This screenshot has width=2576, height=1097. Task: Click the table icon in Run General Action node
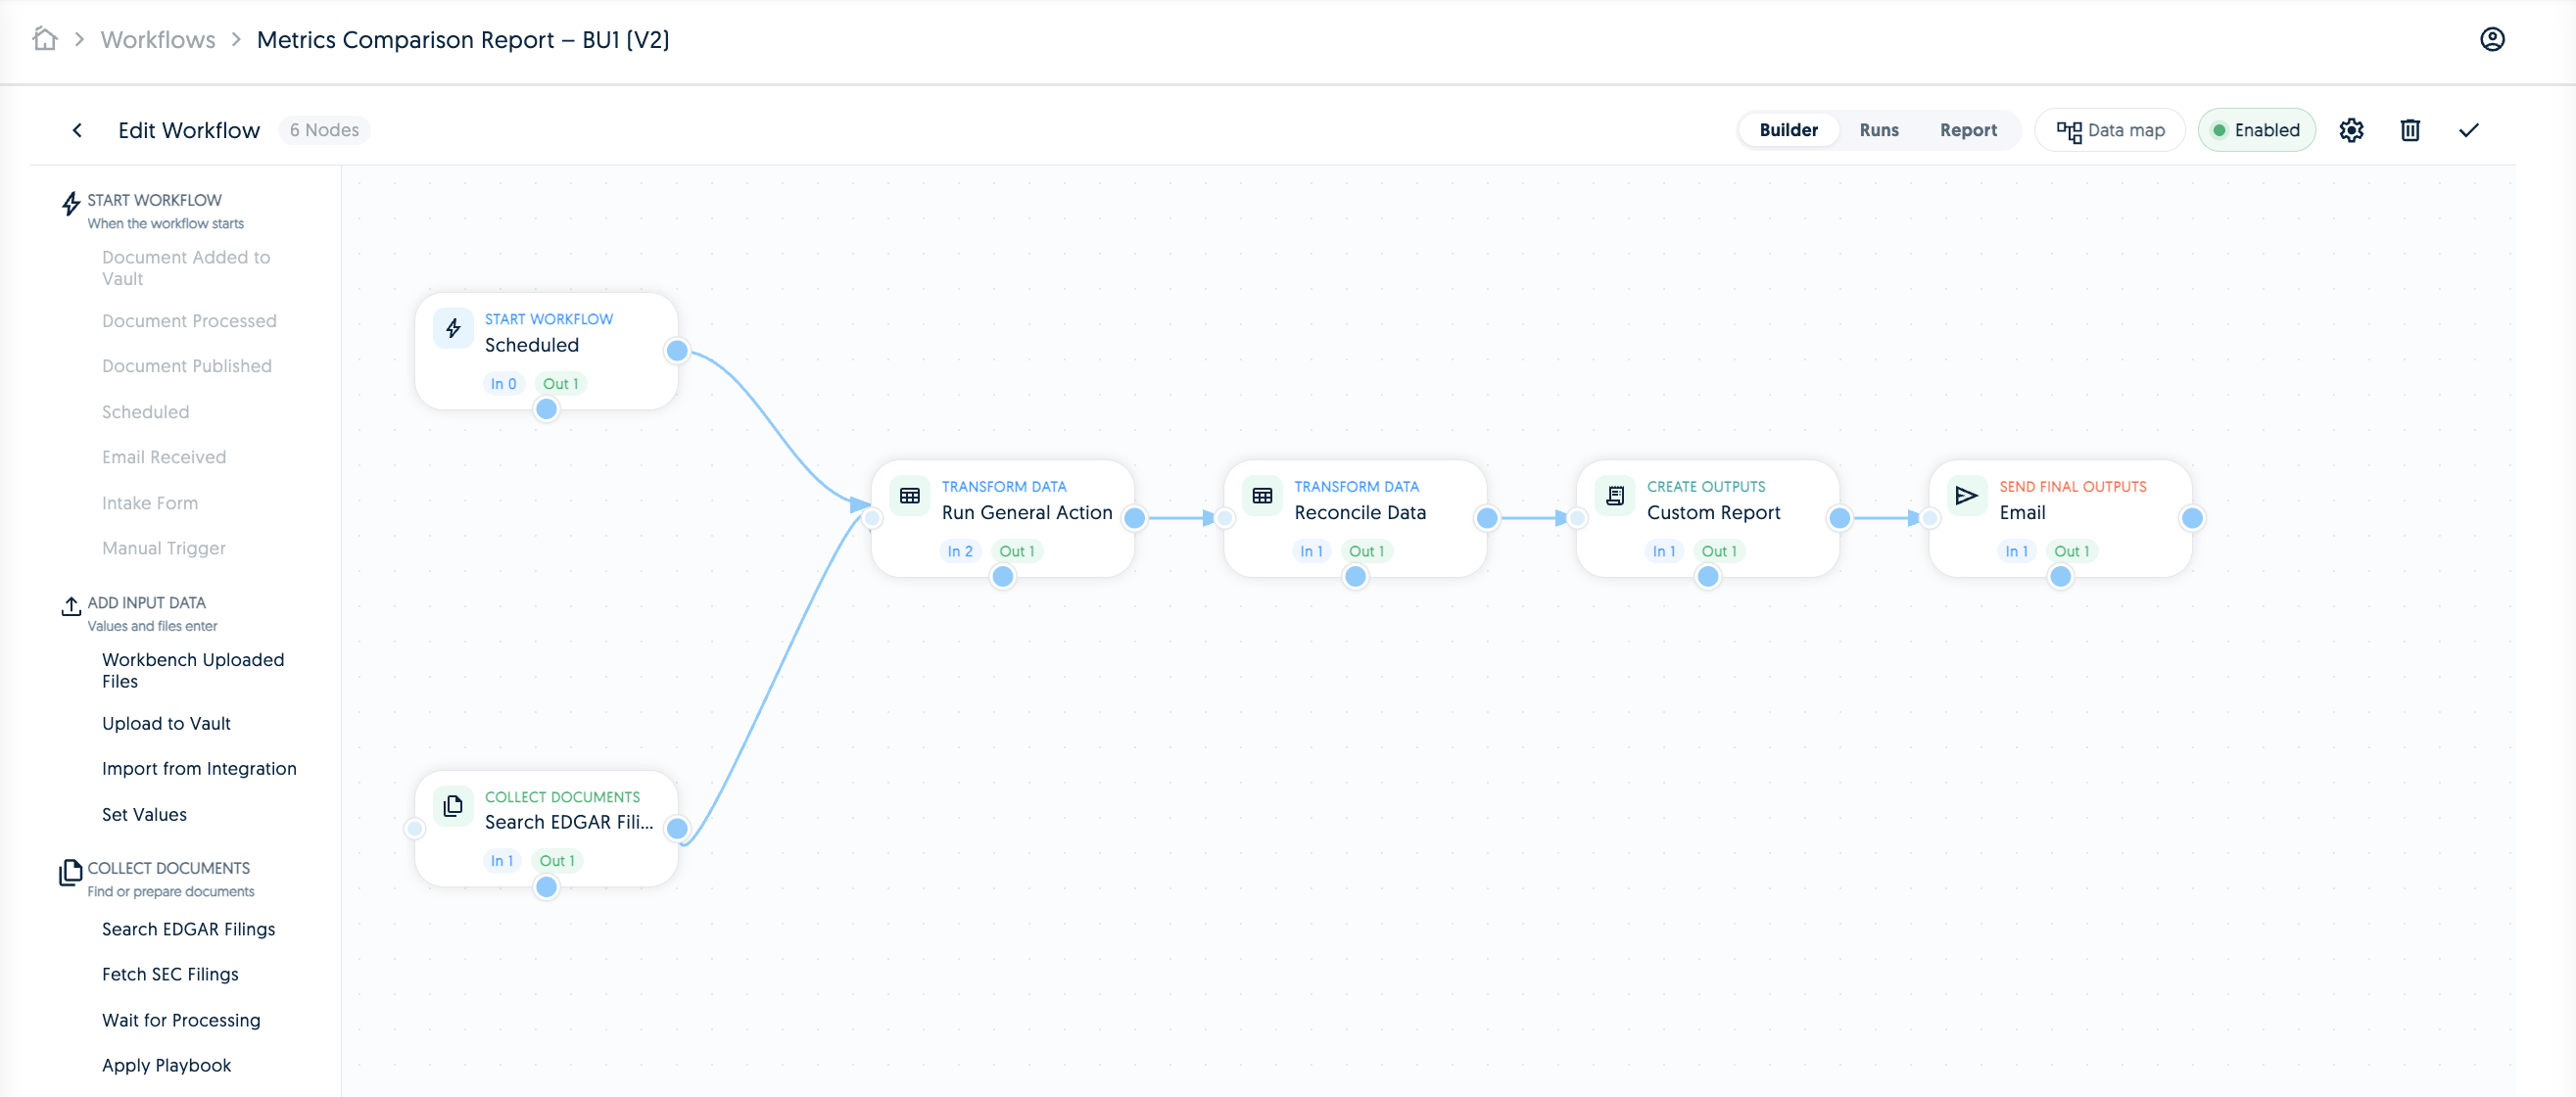tap(910, 496)
